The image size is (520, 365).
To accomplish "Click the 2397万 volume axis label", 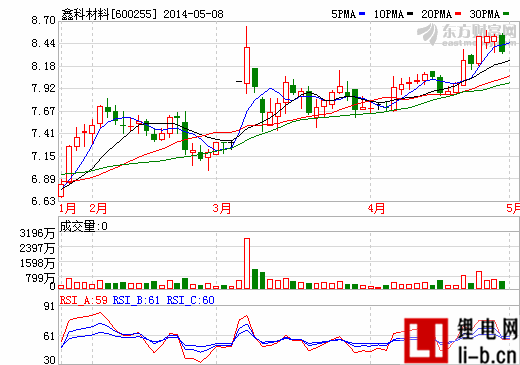I will point(37,248).
